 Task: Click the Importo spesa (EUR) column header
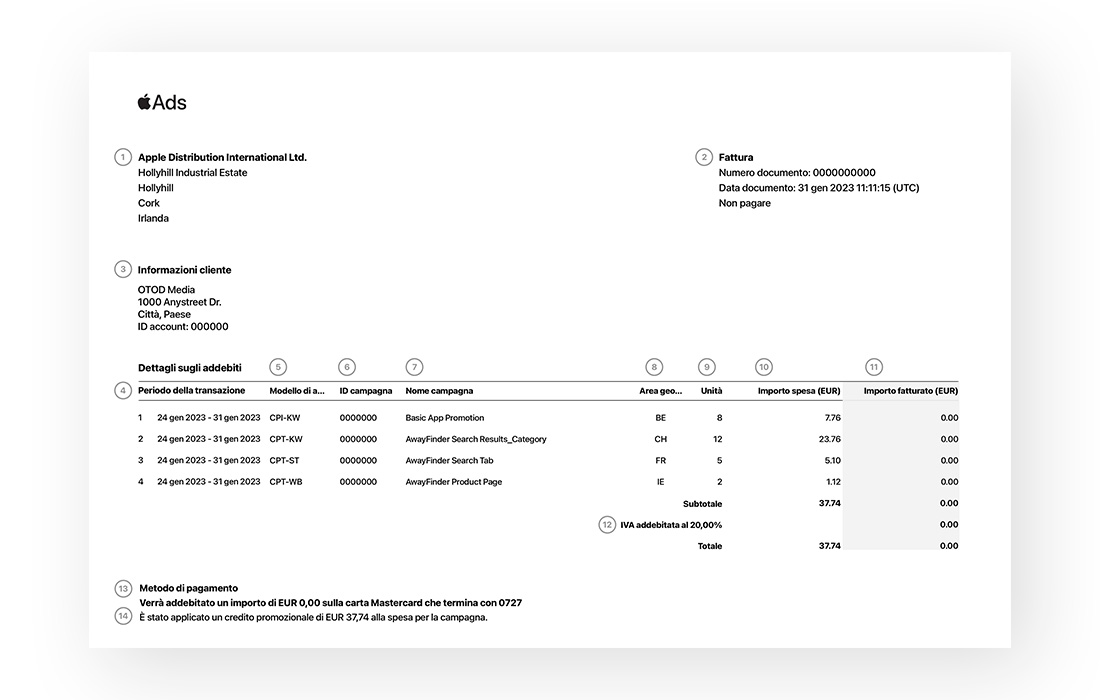pos(798,391)
